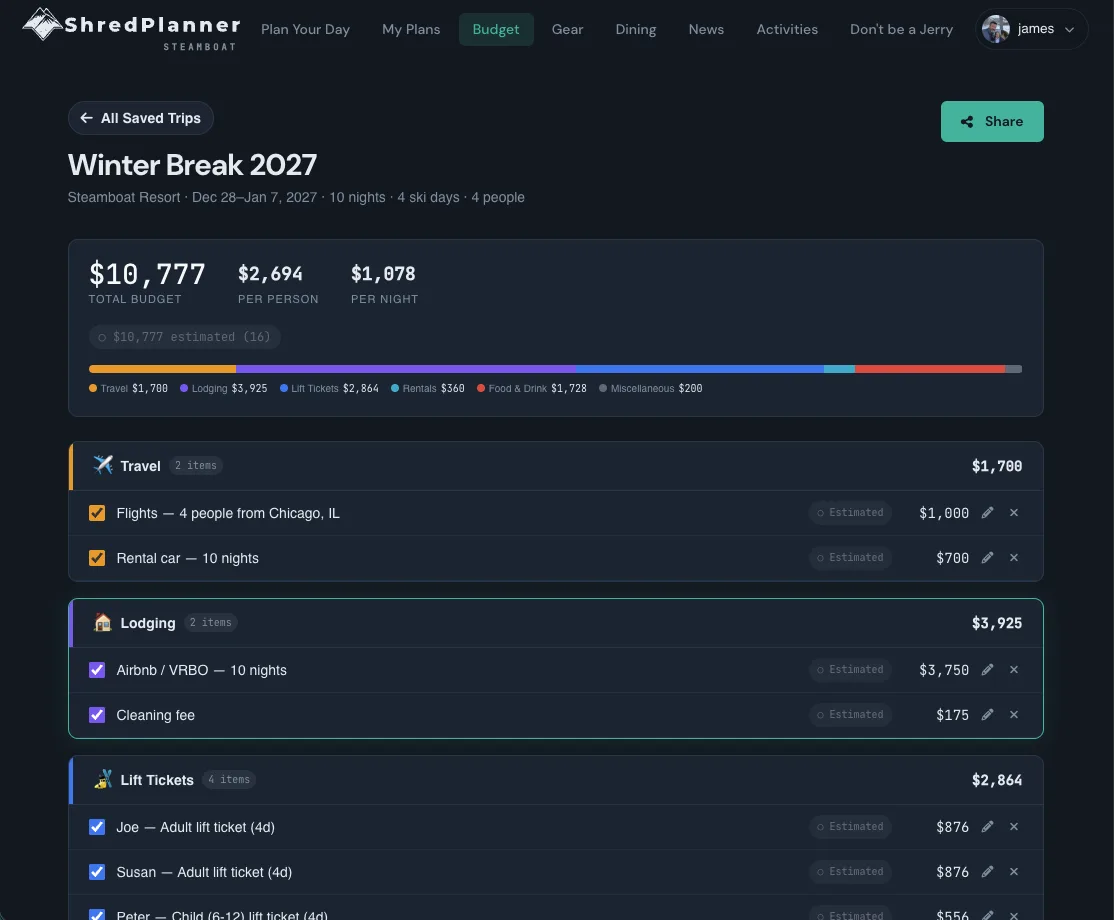Toggle Estimated status on Joe's ticket

(850, 826)
